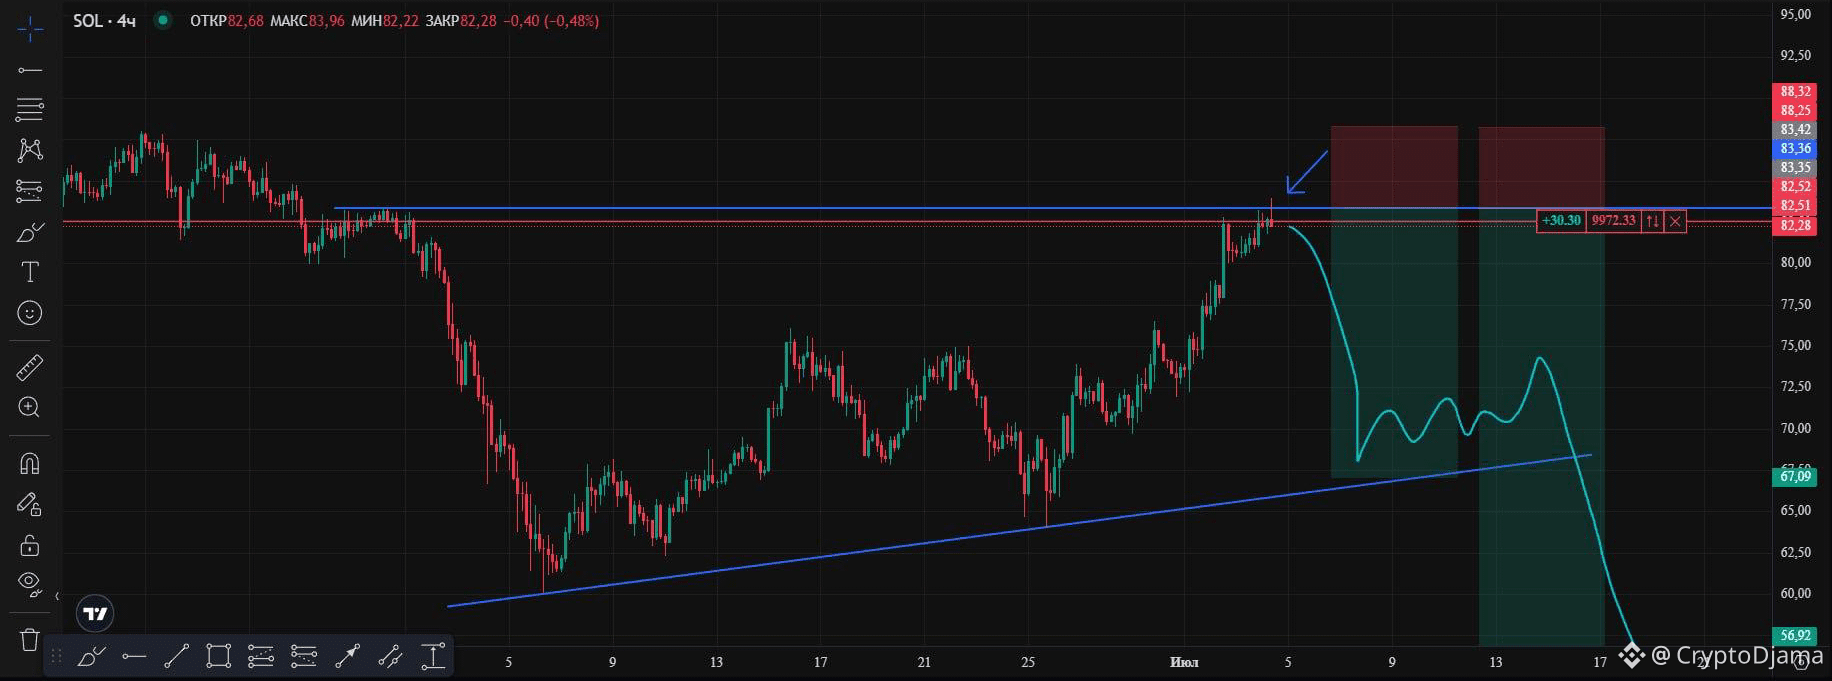Collapse the left drawing toolbar arrow
Viewport: 1832px width, 681px height.
[x=57, y=597]
